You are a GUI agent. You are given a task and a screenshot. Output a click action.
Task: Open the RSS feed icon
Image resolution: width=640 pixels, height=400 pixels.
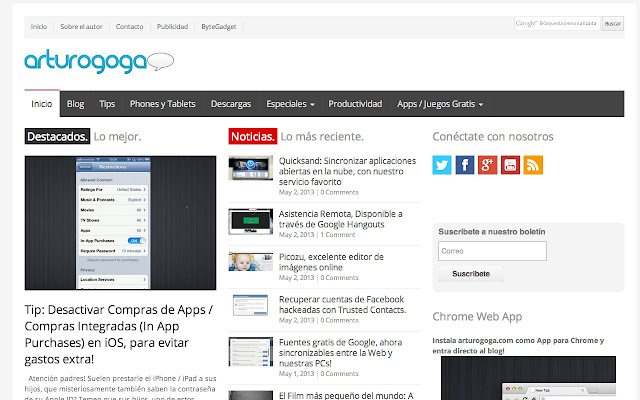pyautogui.click(x=533, y=165)
